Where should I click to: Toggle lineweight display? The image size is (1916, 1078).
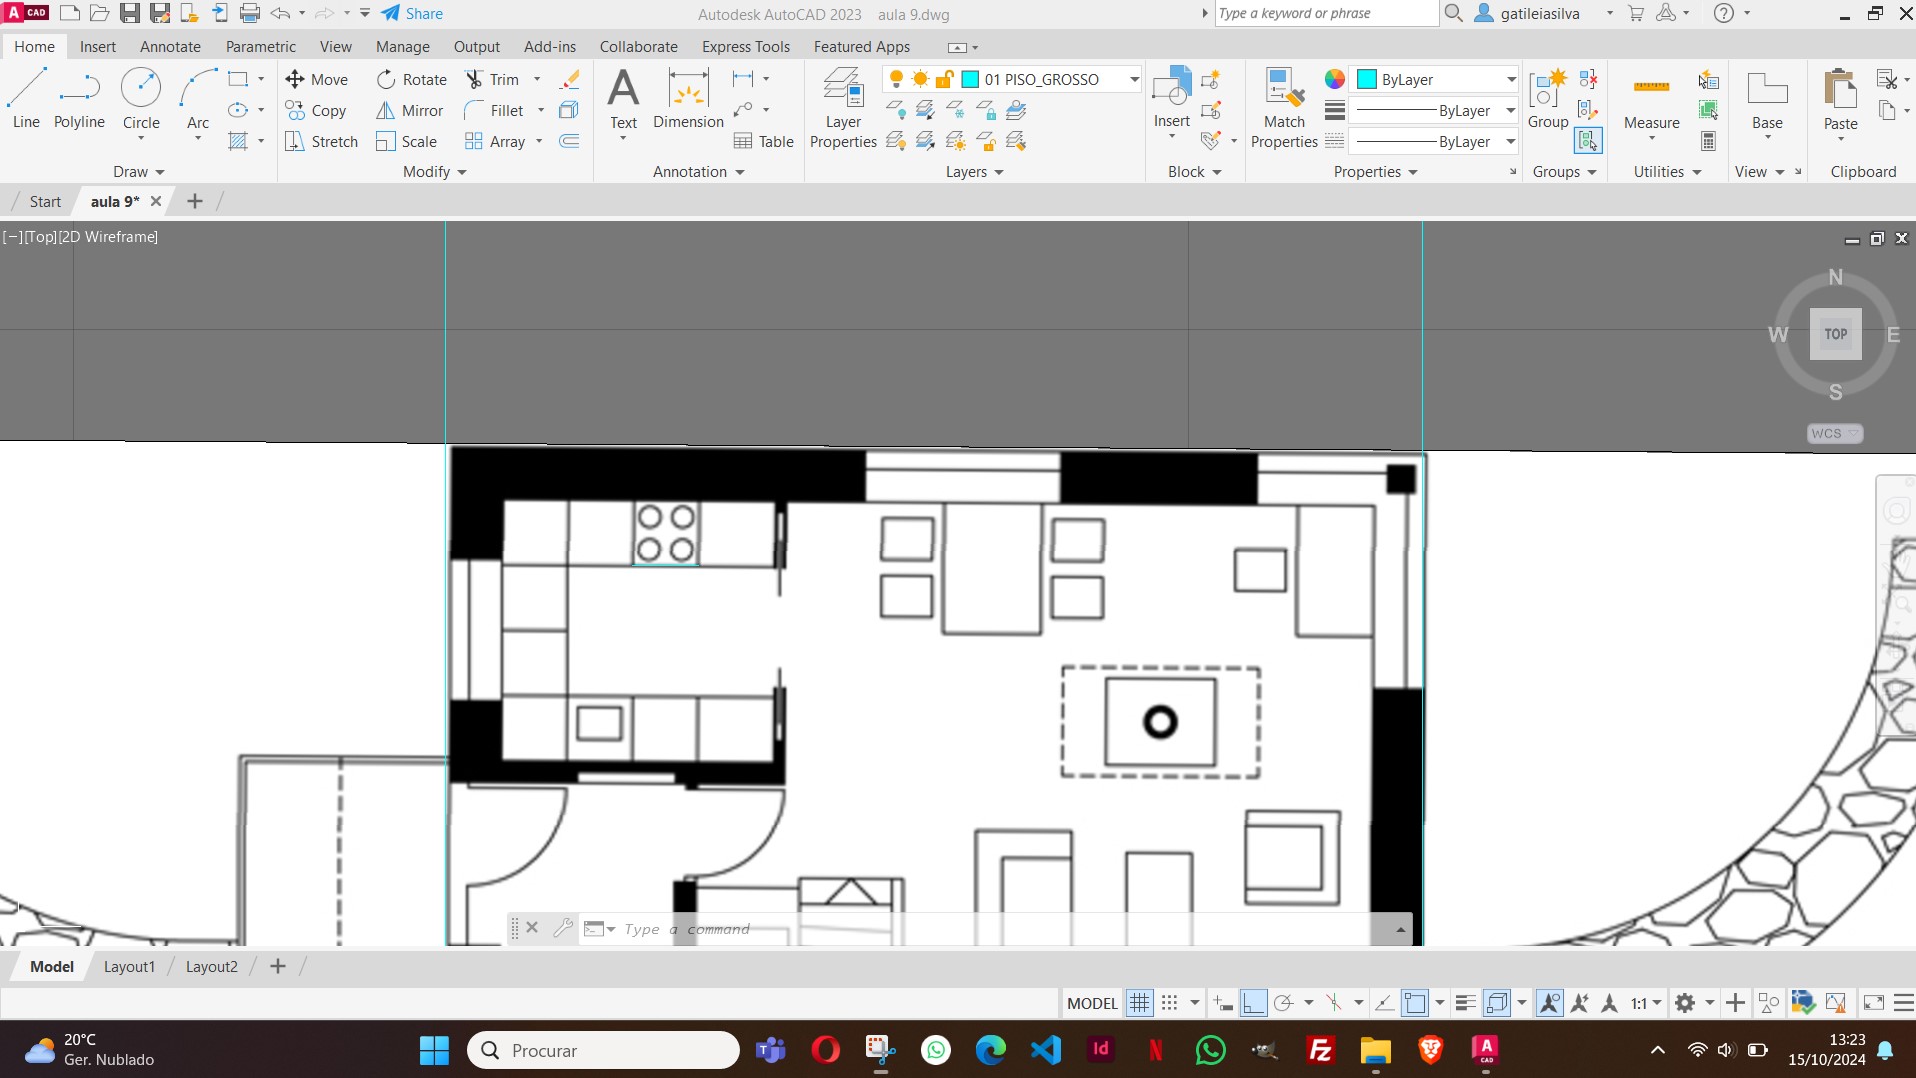point(1466,1002)
